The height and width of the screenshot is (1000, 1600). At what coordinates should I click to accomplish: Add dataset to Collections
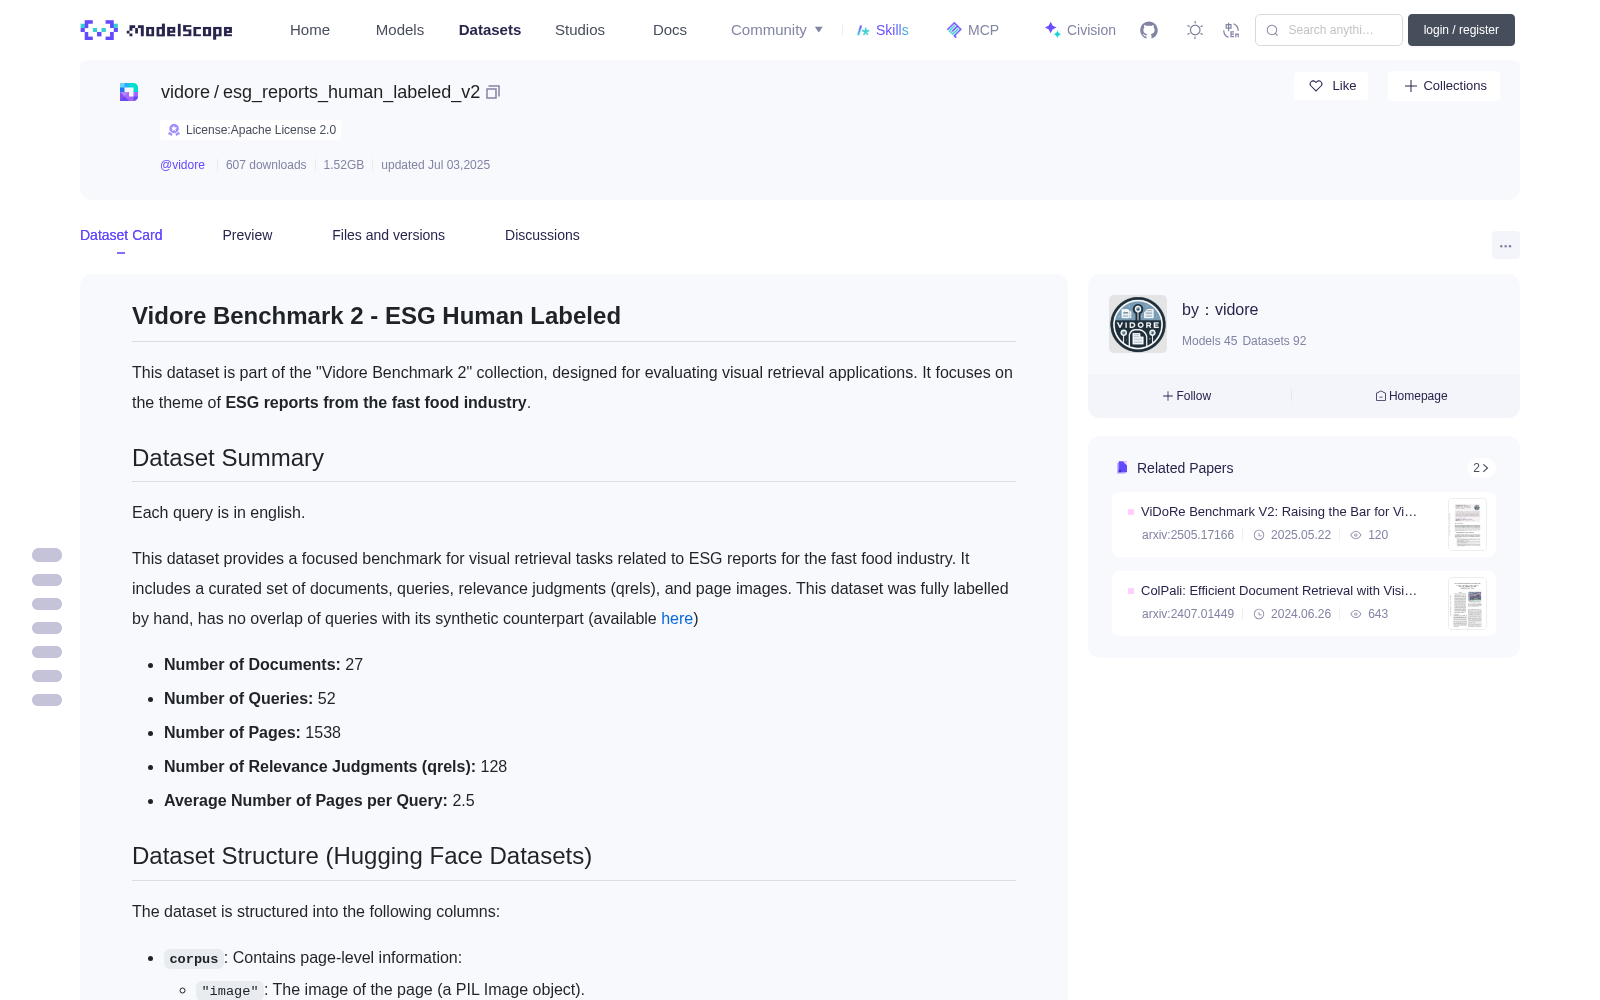click(x=1444, y=86)
